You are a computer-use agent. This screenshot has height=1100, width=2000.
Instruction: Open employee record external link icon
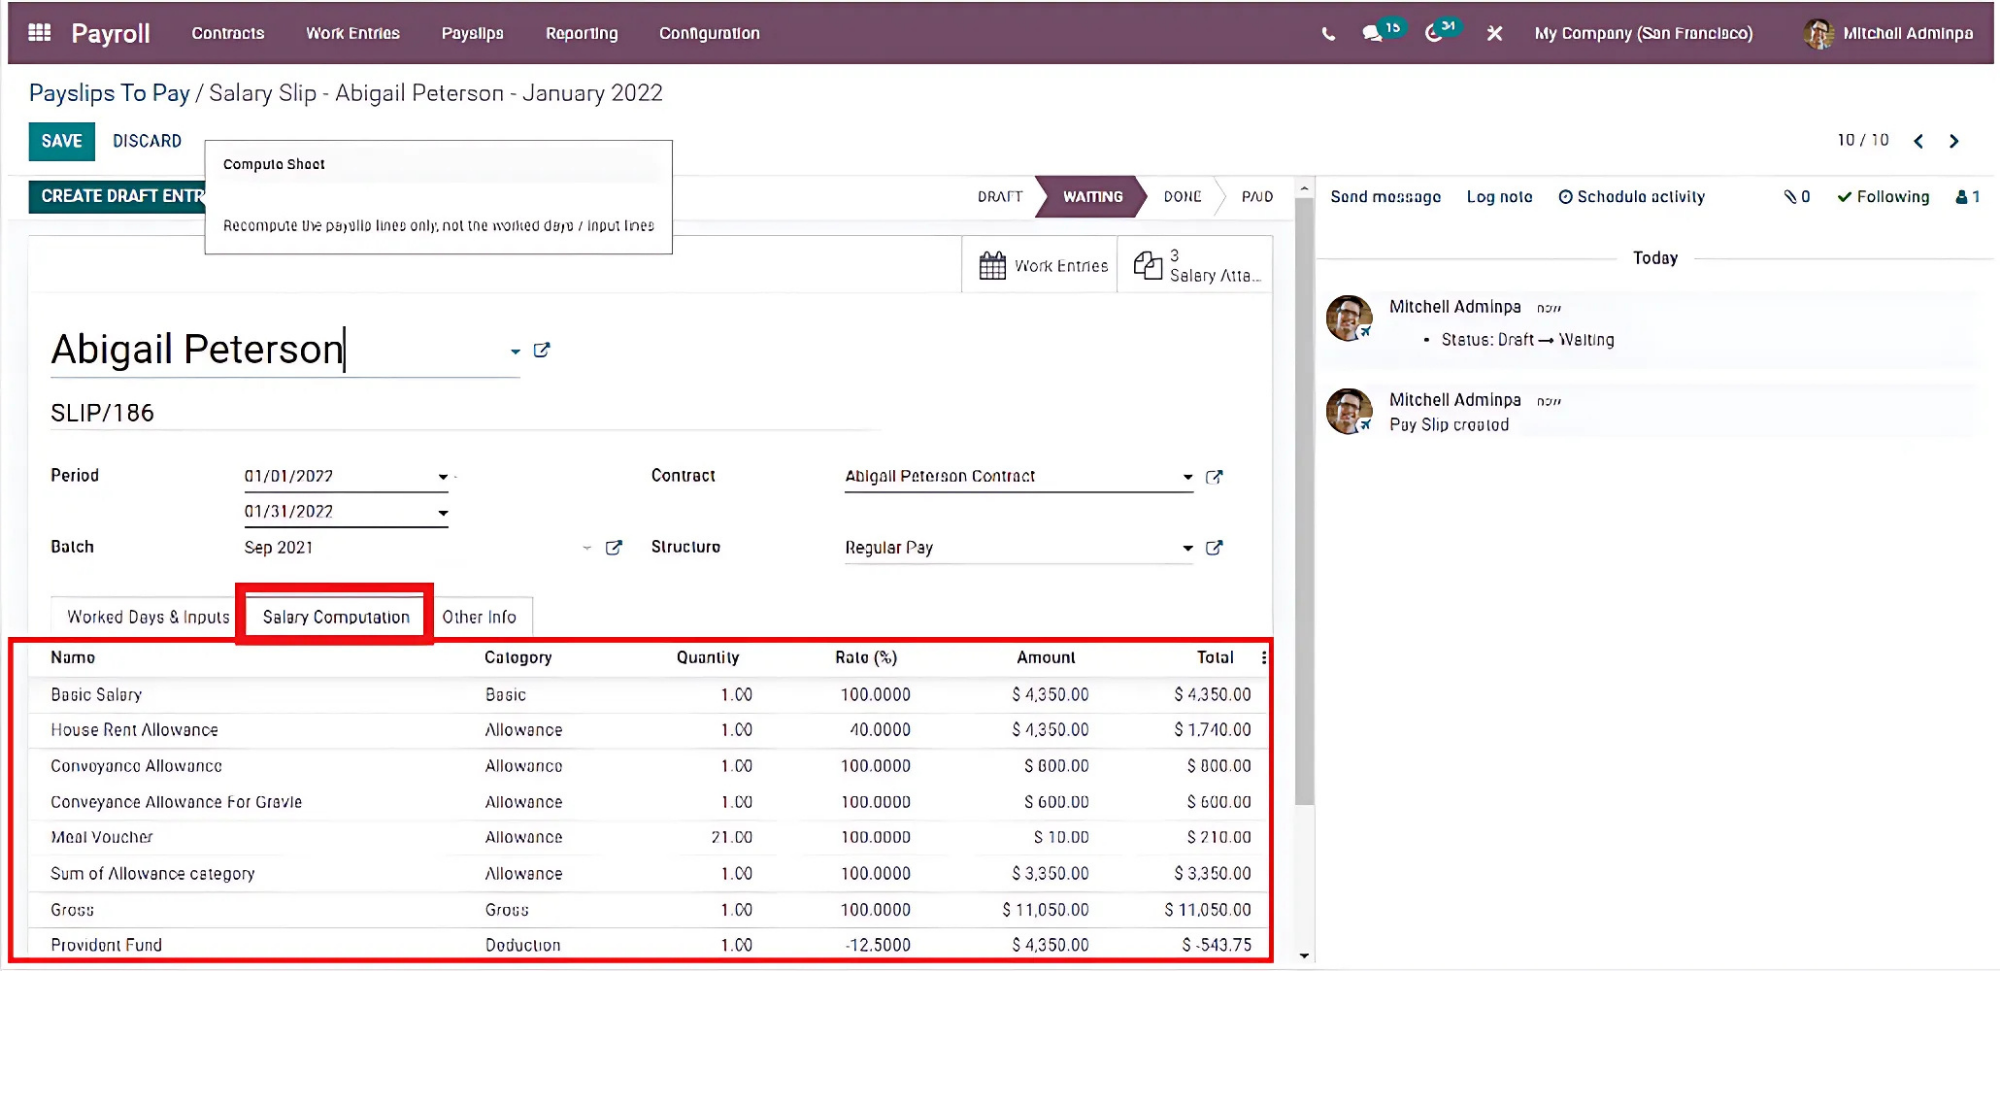[x=542, y=350]
